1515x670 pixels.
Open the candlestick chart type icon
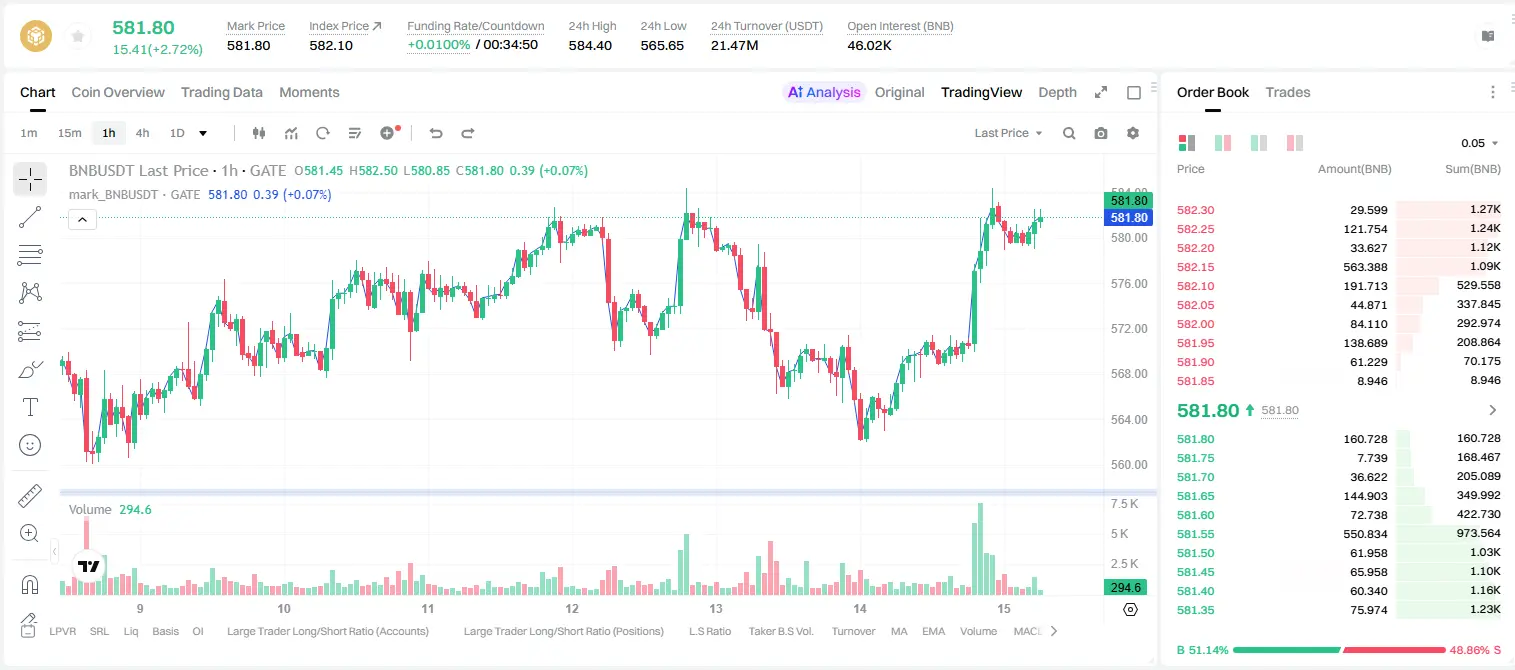(x=260, y=133)
